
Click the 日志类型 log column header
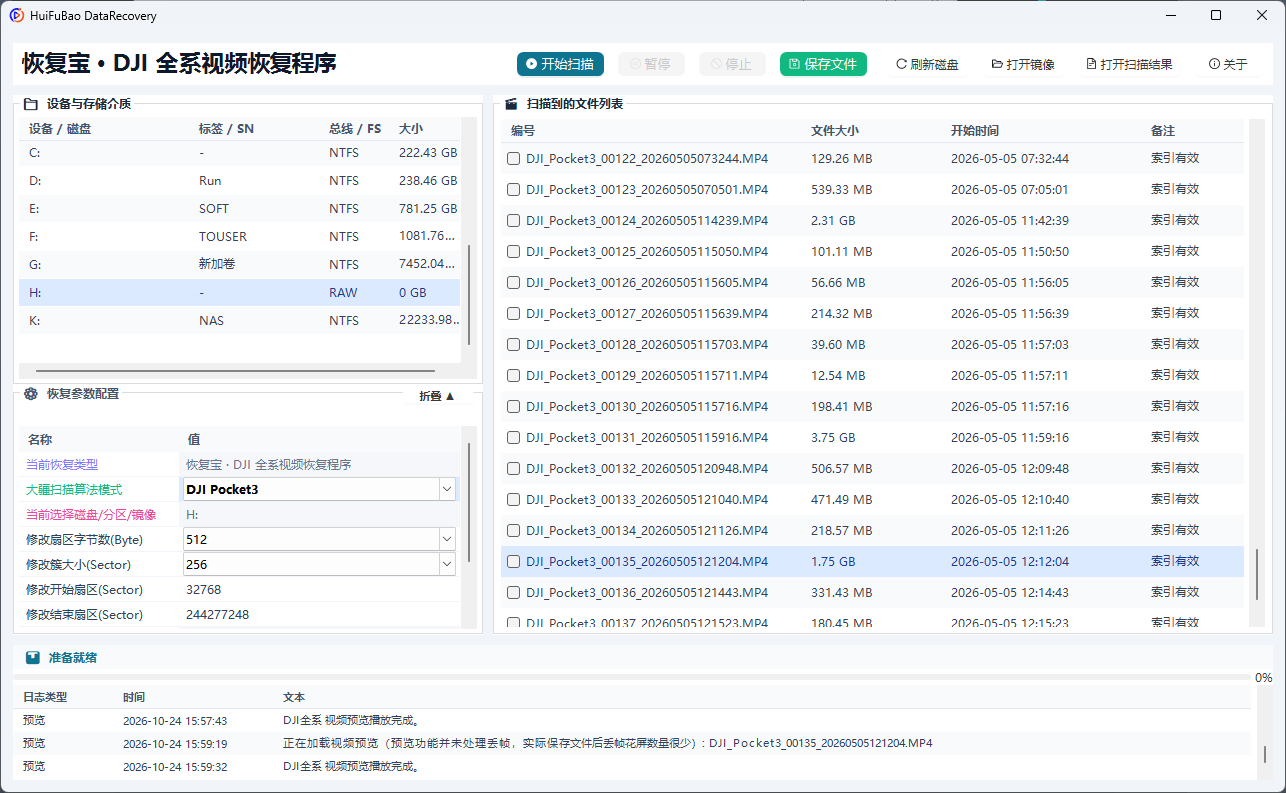click(45, 697)
